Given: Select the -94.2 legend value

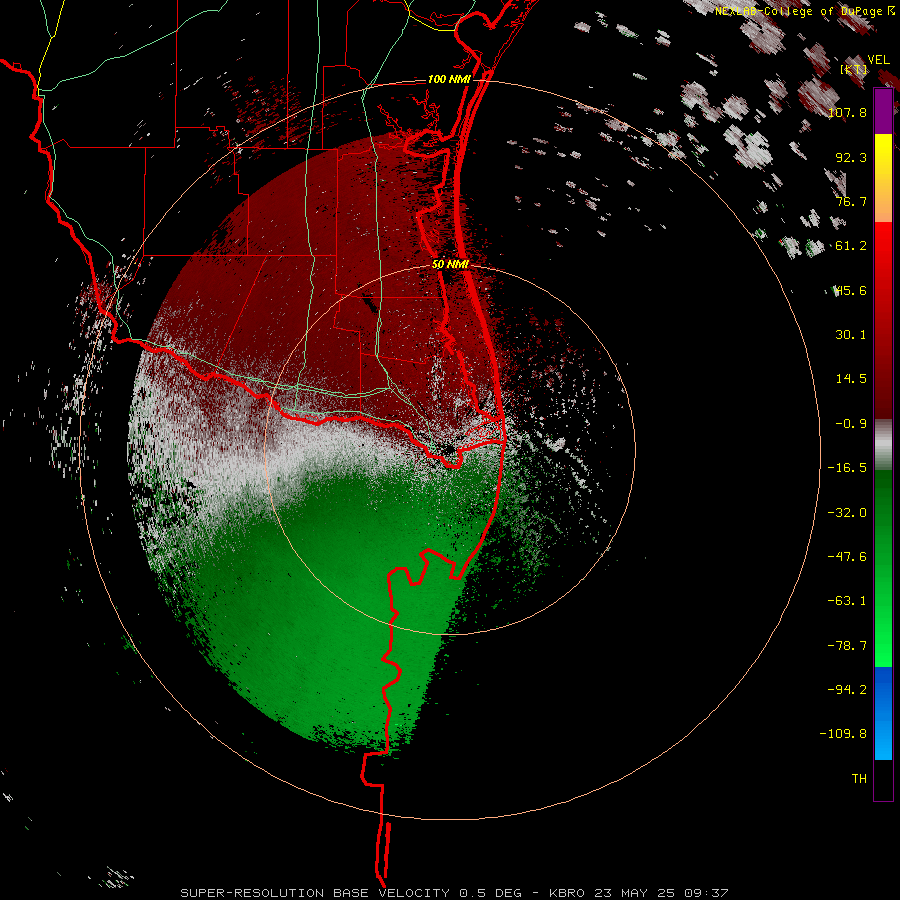Looking at the screenshot, I should [847, 690].
